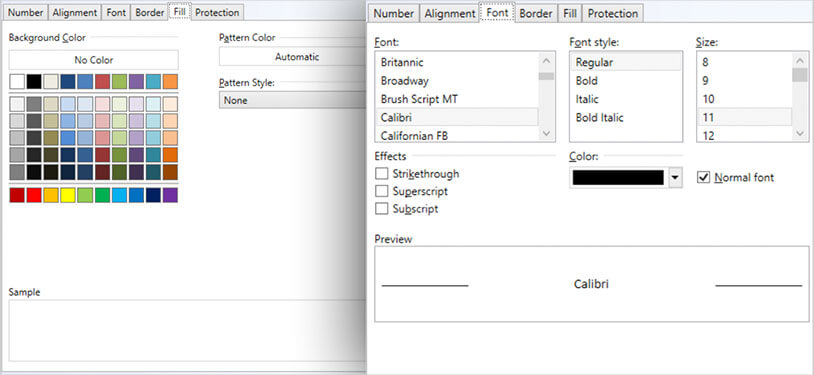Viewport: 814px width, 375px height.
Task: Choose the black swatch in top theme row
Action: [x=34, y=82]
